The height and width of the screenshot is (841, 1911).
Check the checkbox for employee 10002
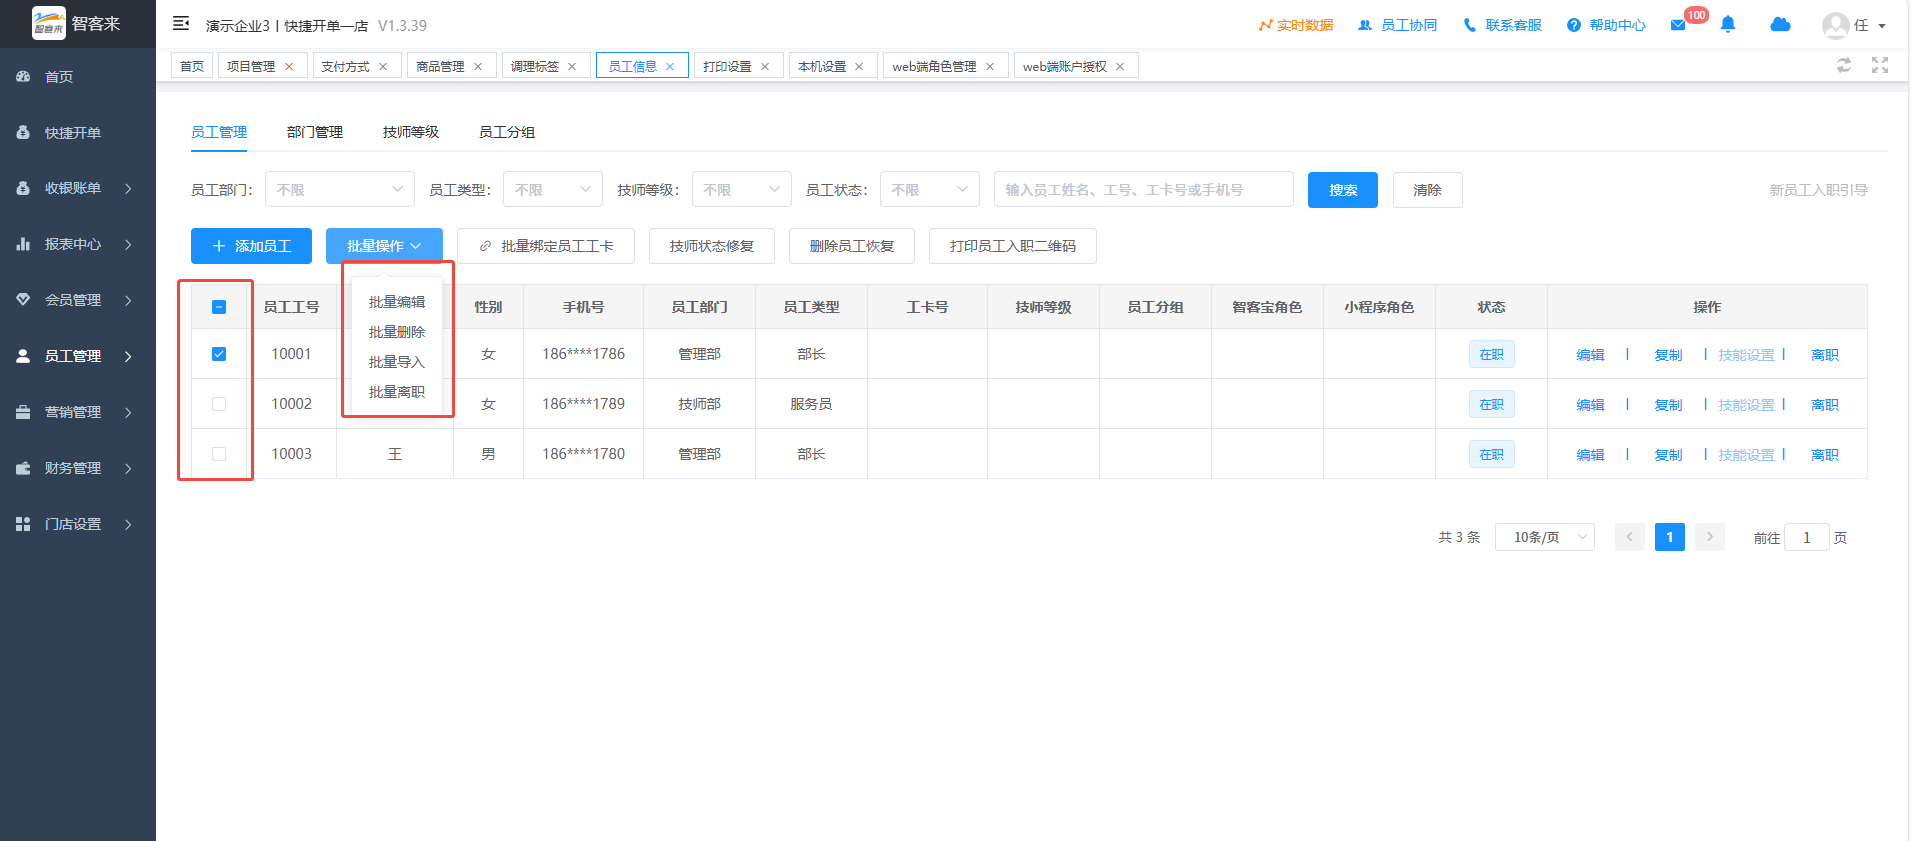219,404
